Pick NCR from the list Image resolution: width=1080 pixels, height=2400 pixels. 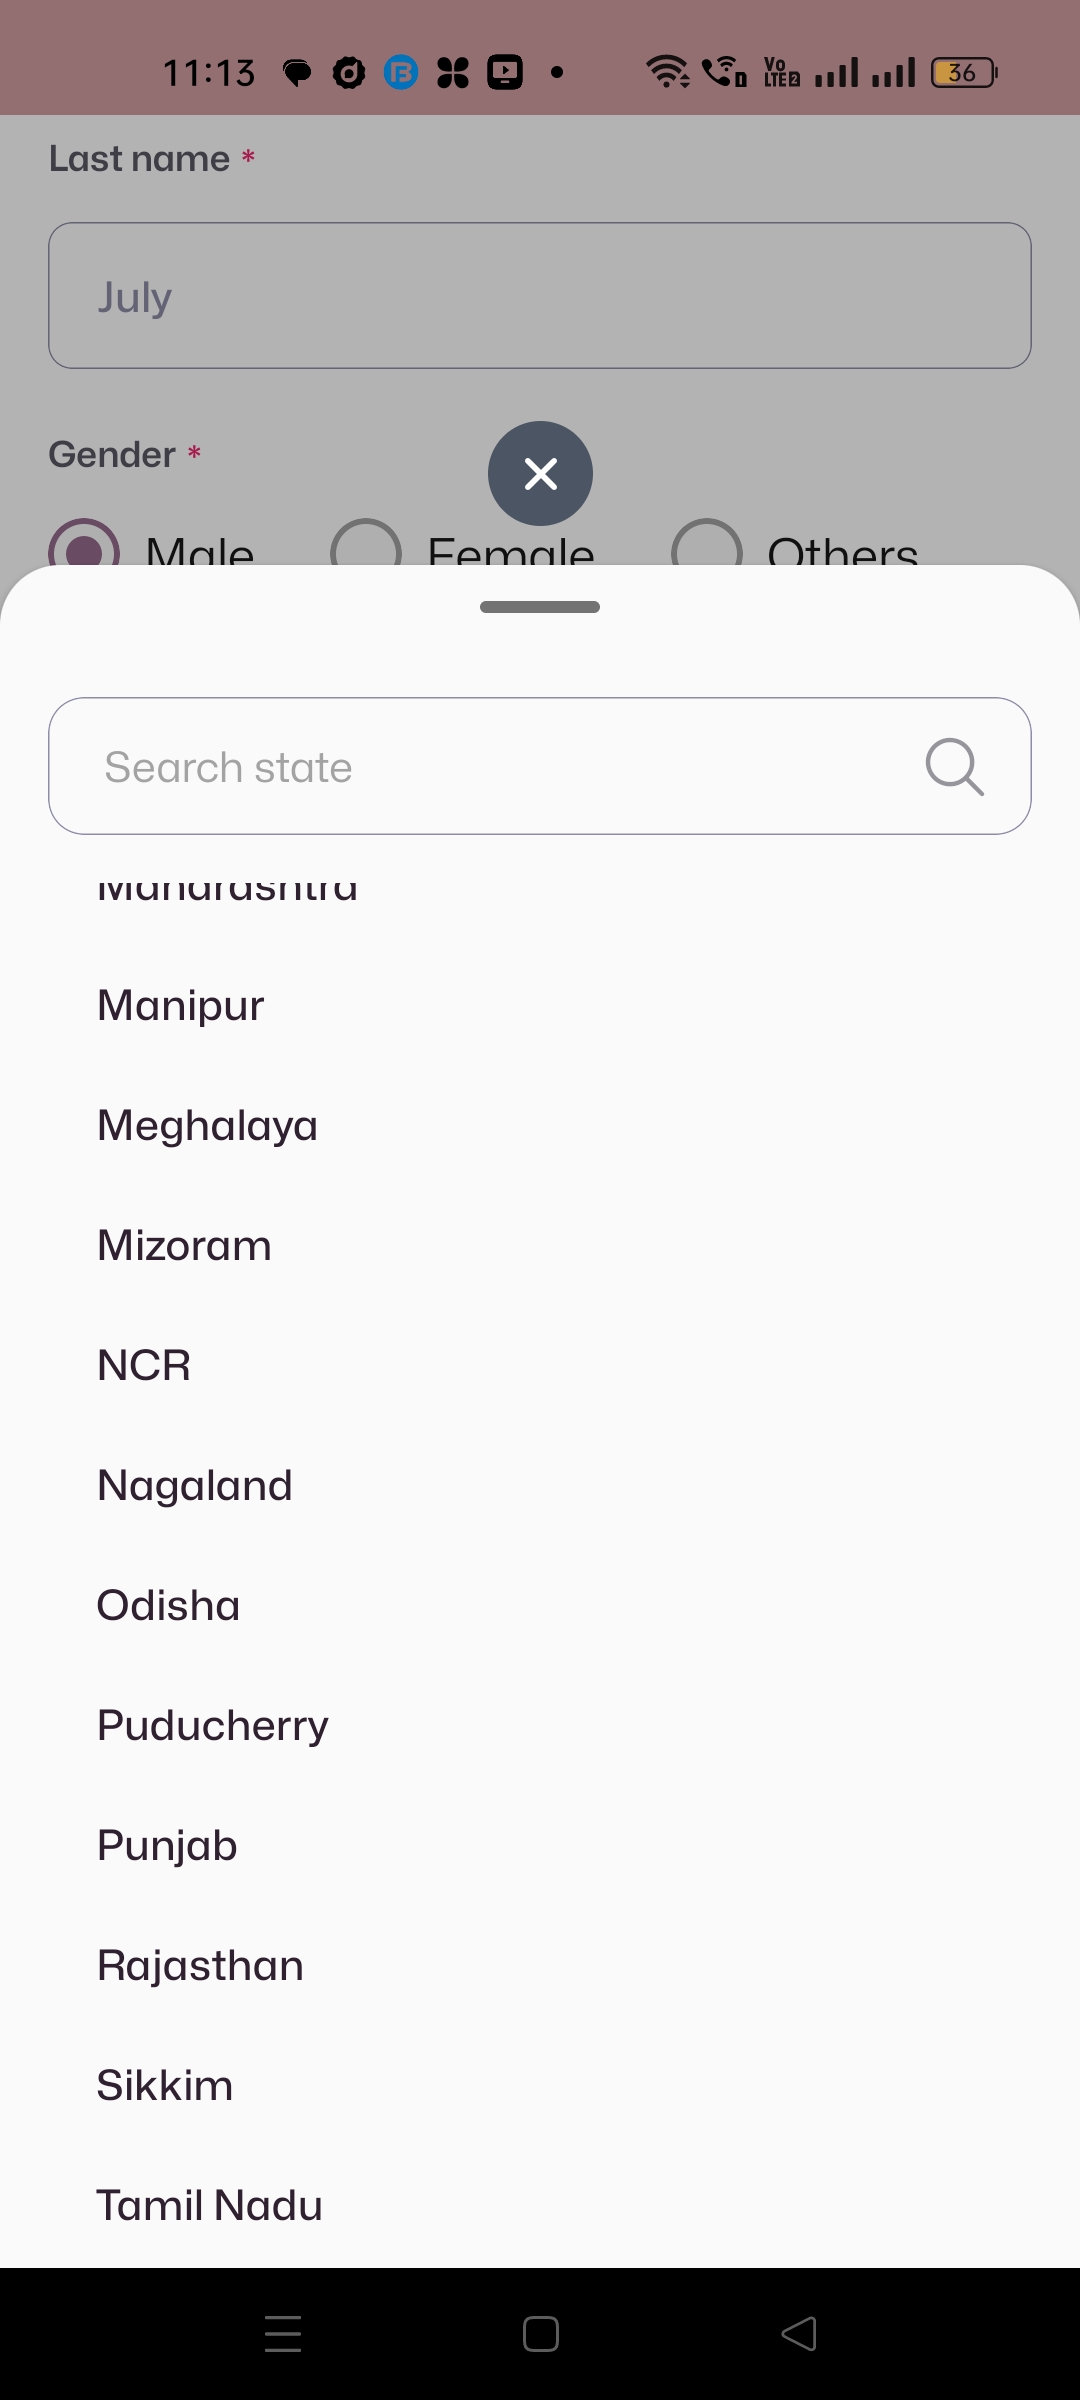tap(144, 1366)
